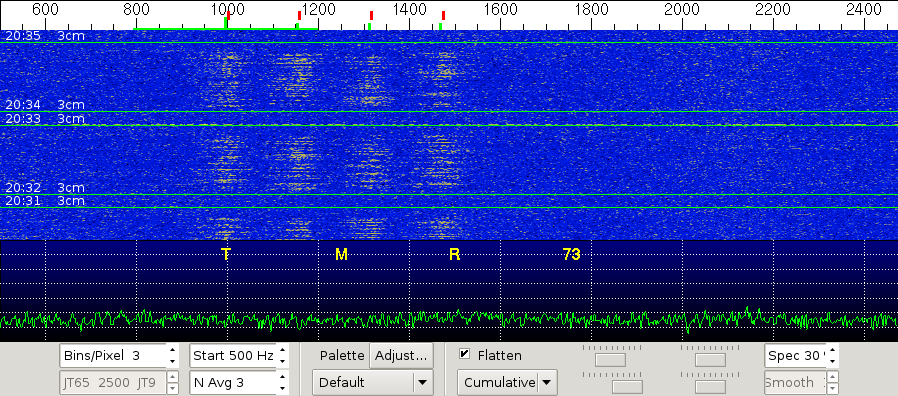
Task: Click the upper-right waterfall zero slider
Action: [x=710, y=360]
